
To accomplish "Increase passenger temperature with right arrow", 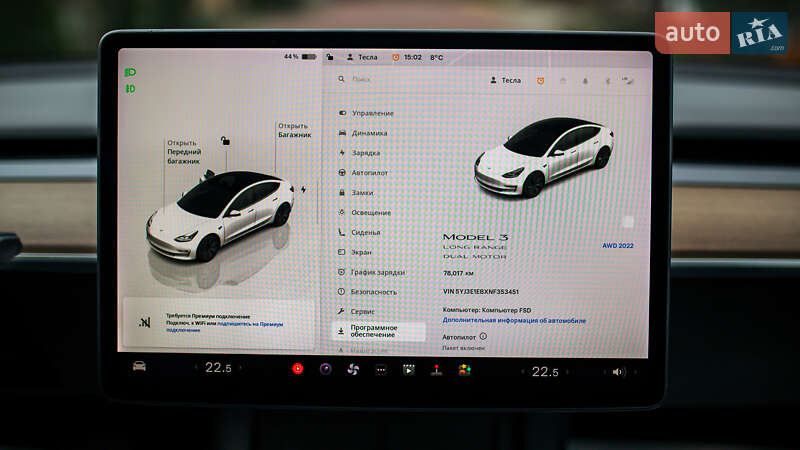I will [567, 372].
